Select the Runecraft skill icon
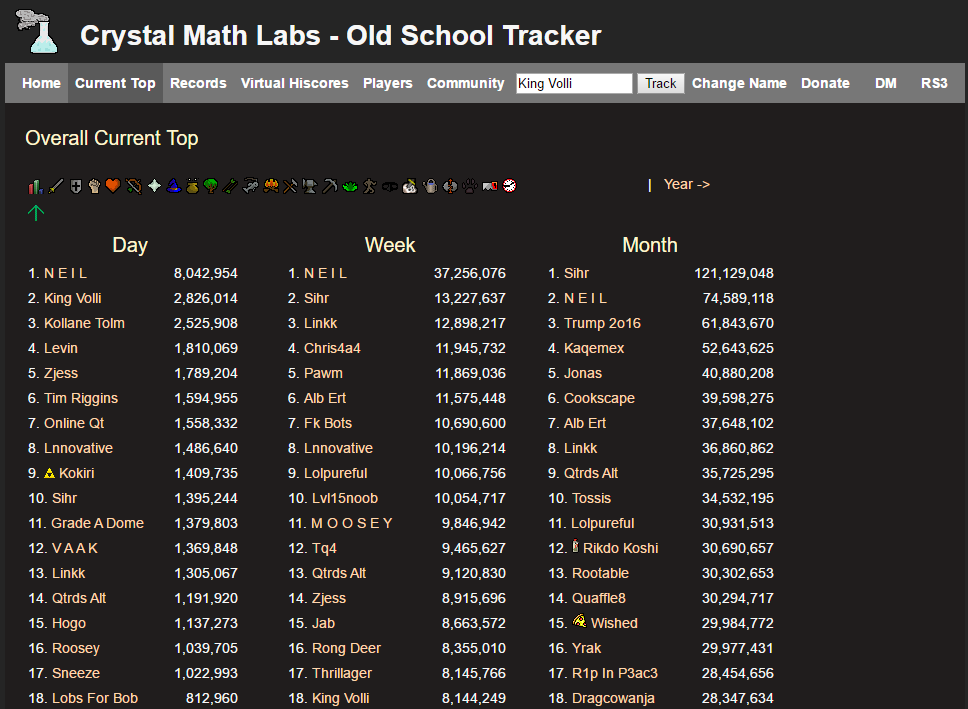Screen dimensions: 968x709 451,186
